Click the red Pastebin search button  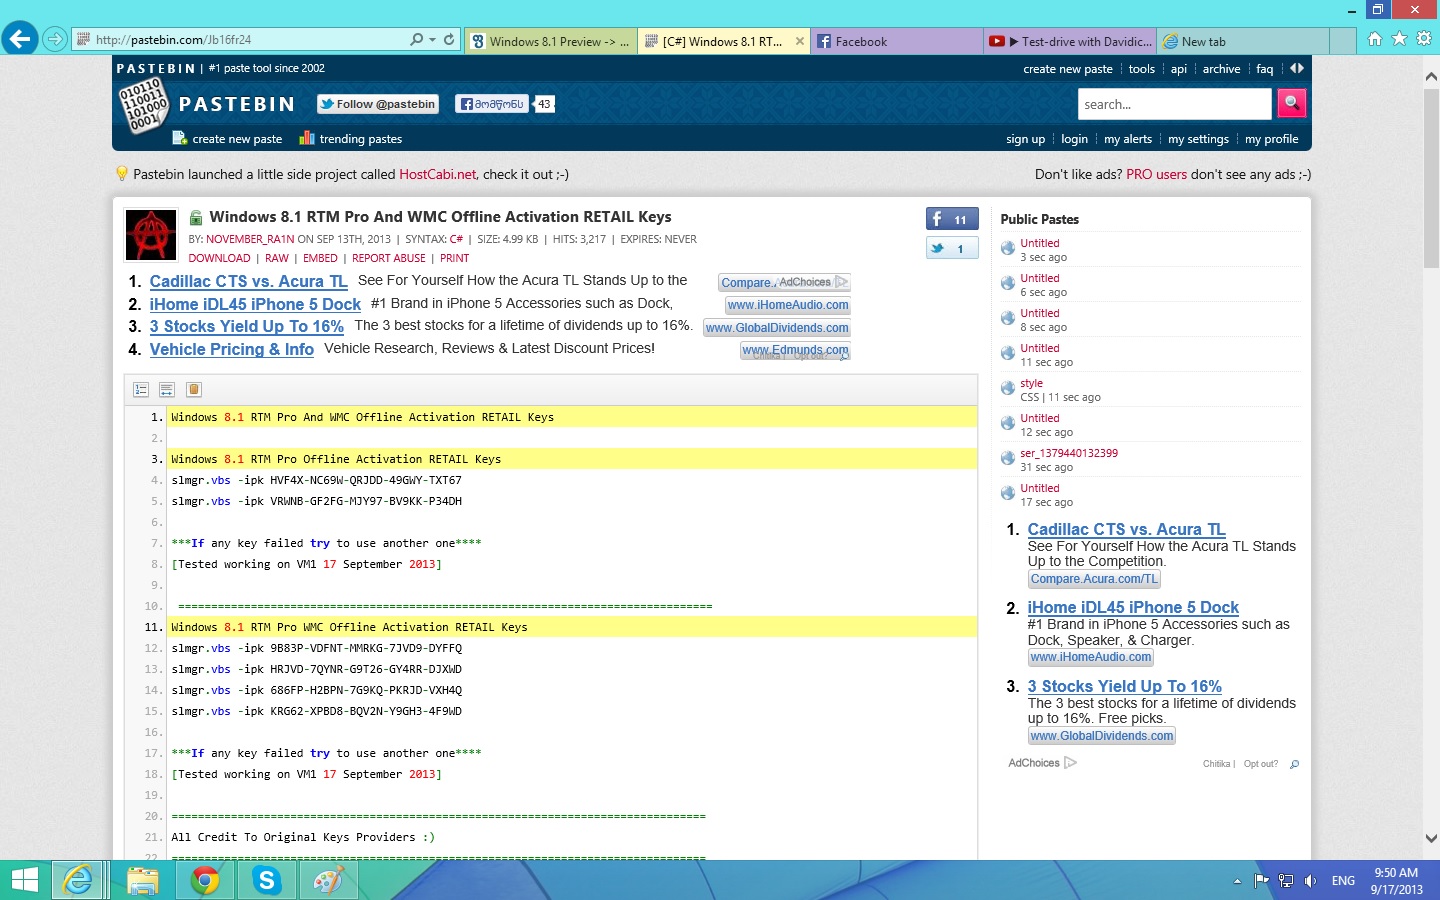tap(1291, 103)
